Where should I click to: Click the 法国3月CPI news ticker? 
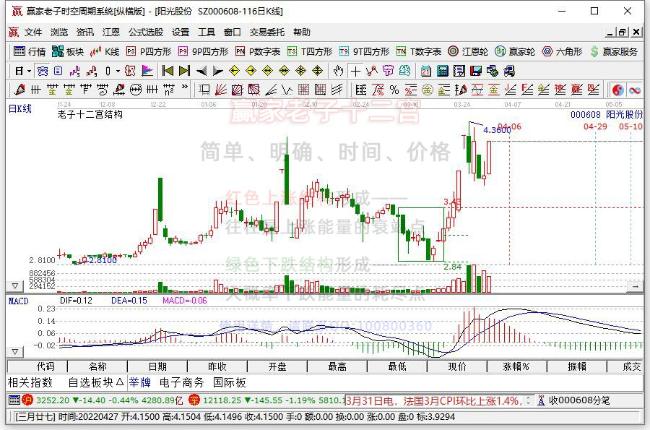coord(434,401)
